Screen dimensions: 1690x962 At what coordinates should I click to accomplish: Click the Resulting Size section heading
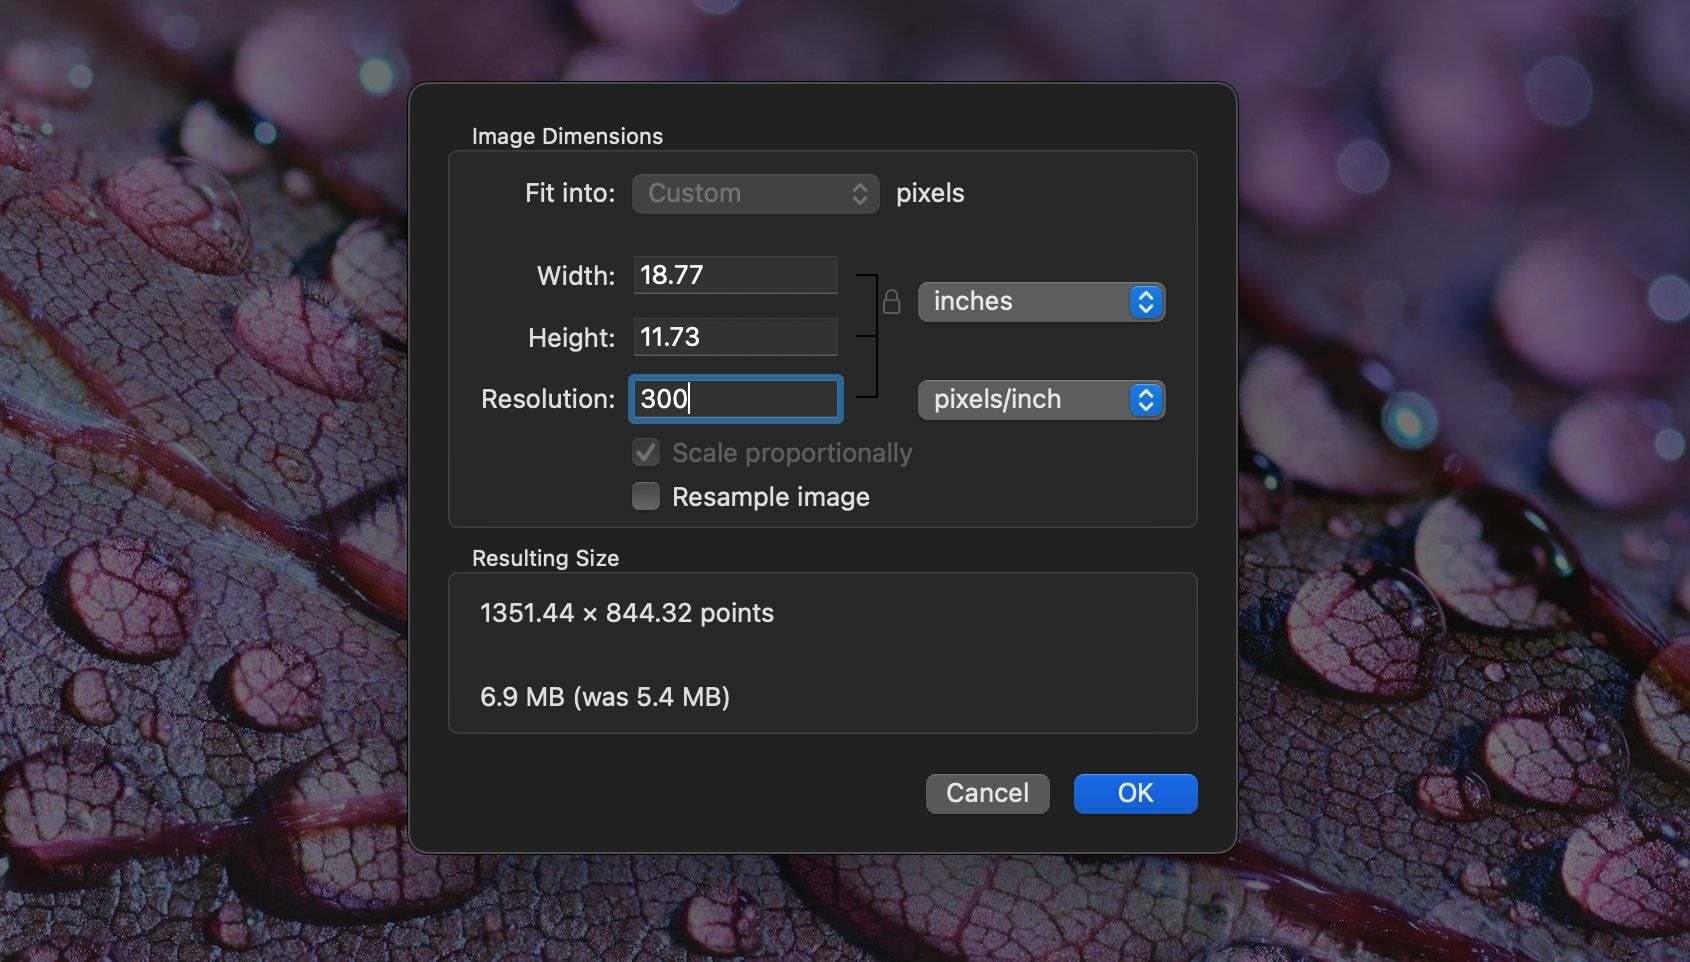coord(545,558)
